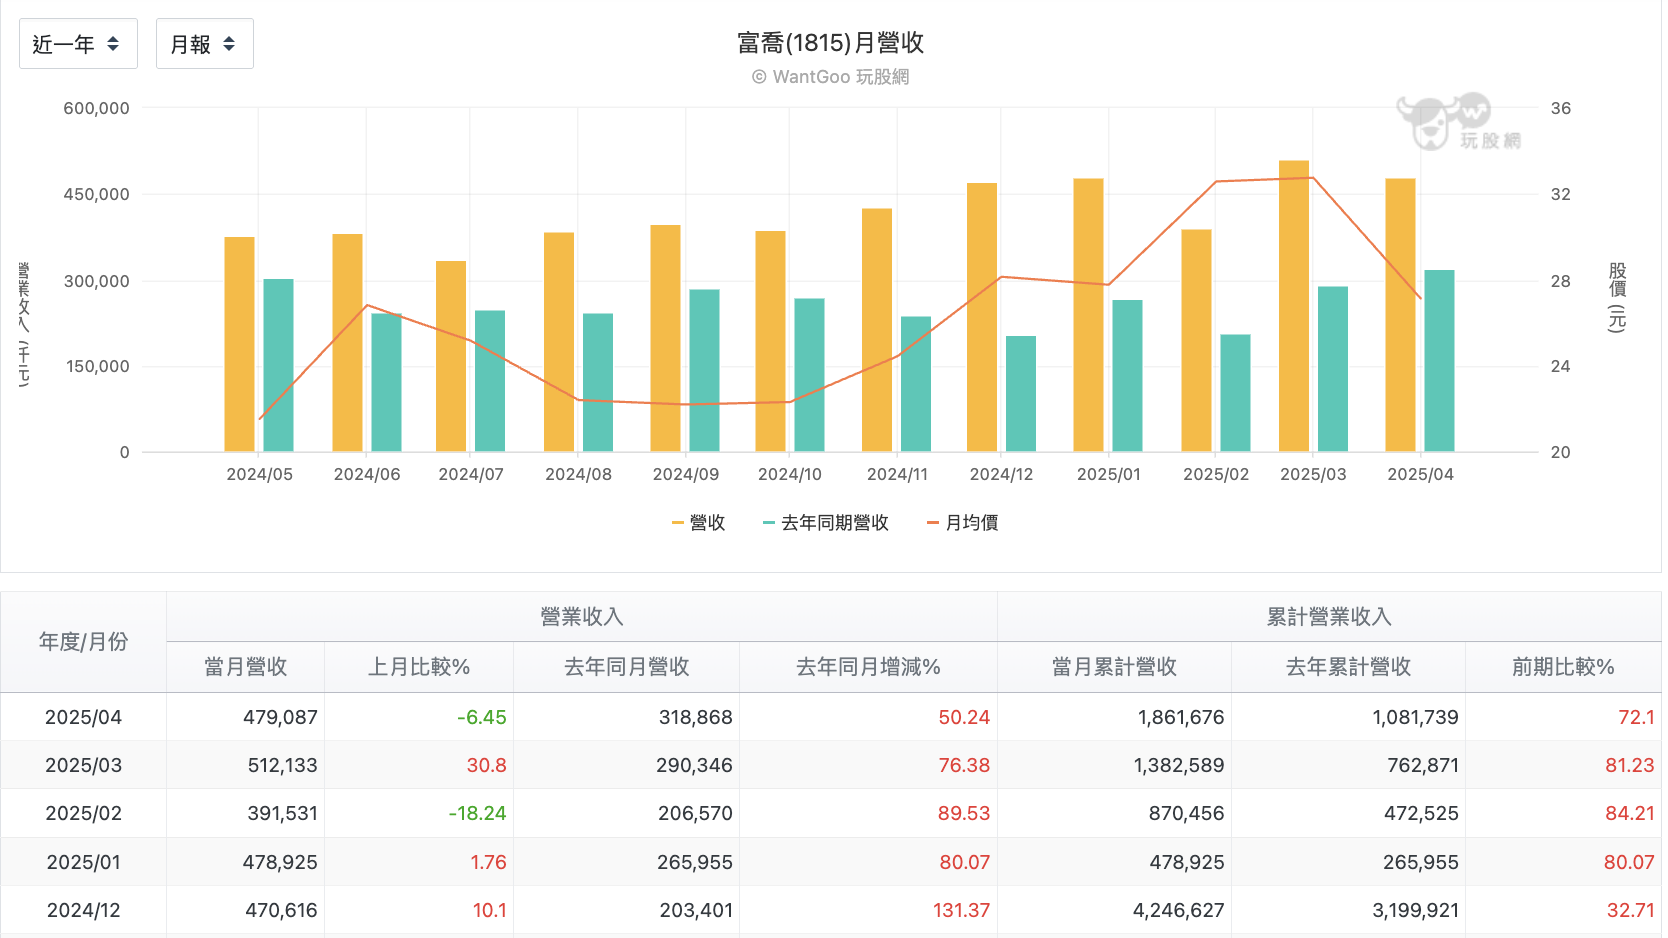Click the 2024/09 x-axis label
The width and height of the screenshot is (1668, 938).
[x=686, y=474]
